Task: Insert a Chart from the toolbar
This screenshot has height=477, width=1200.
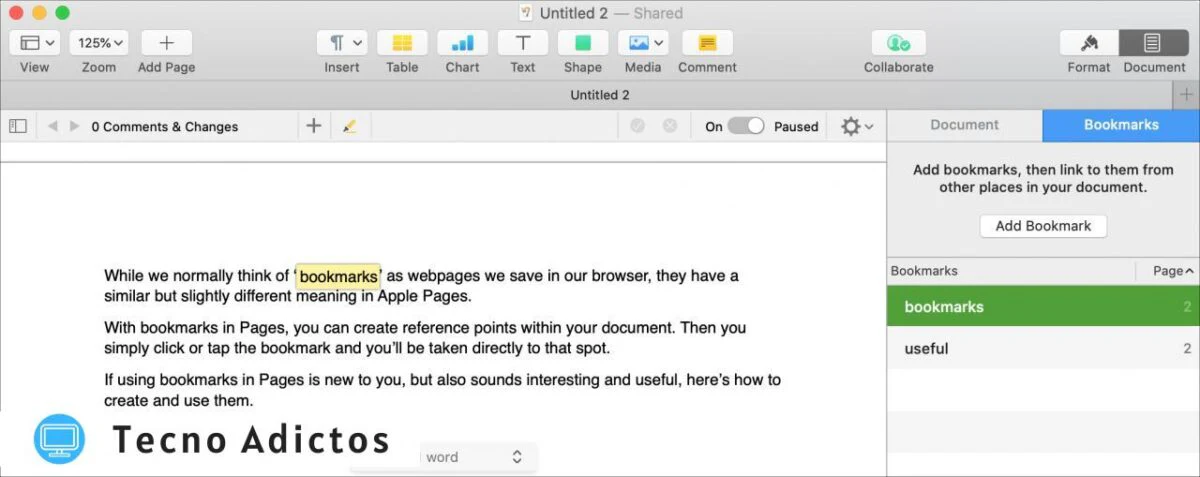Action: (462, 43)
